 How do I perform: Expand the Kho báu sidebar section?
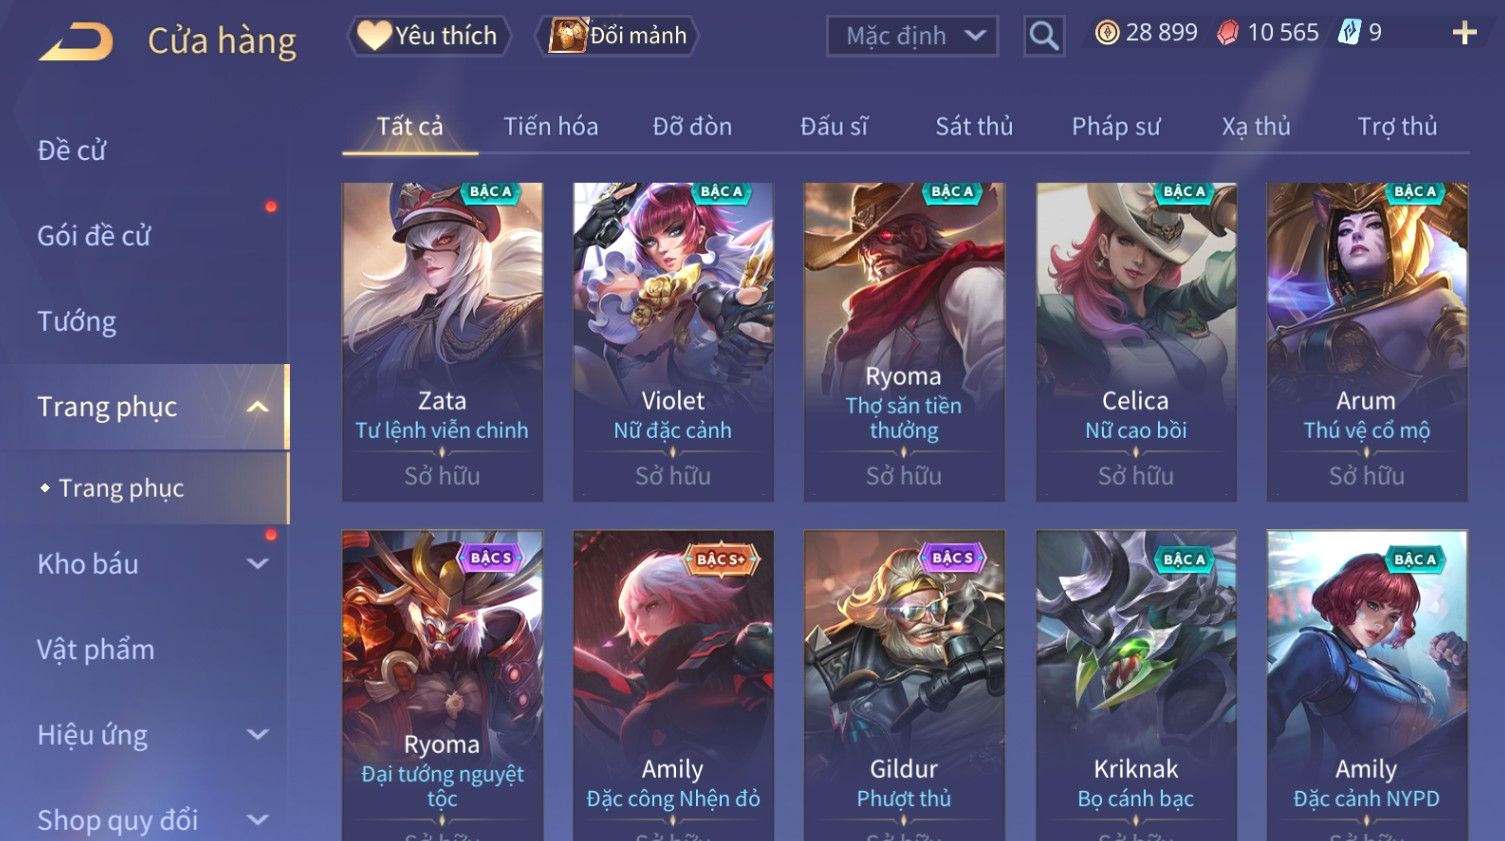point(258,564)
